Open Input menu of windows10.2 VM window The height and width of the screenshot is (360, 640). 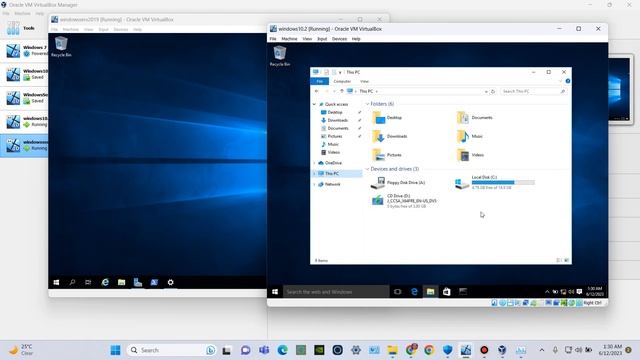click(x=322, y=39)
